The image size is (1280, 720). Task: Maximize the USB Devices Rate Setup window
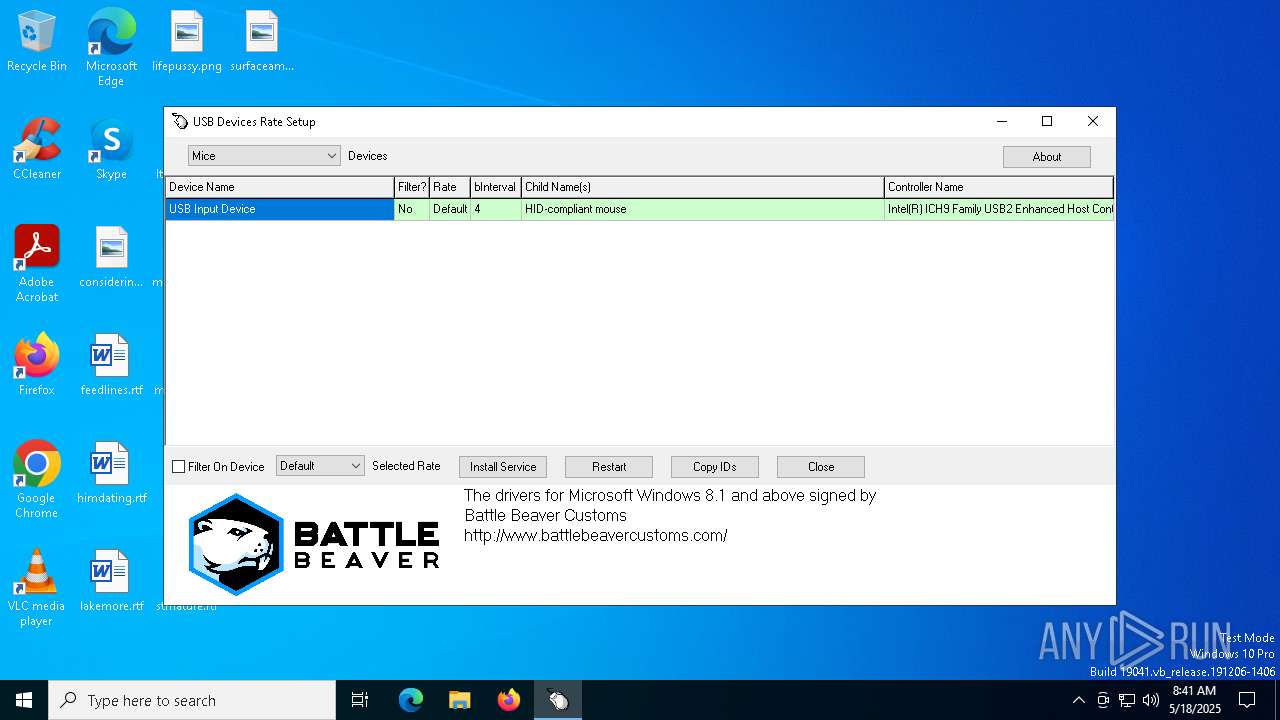click(x=1047, y=121)
